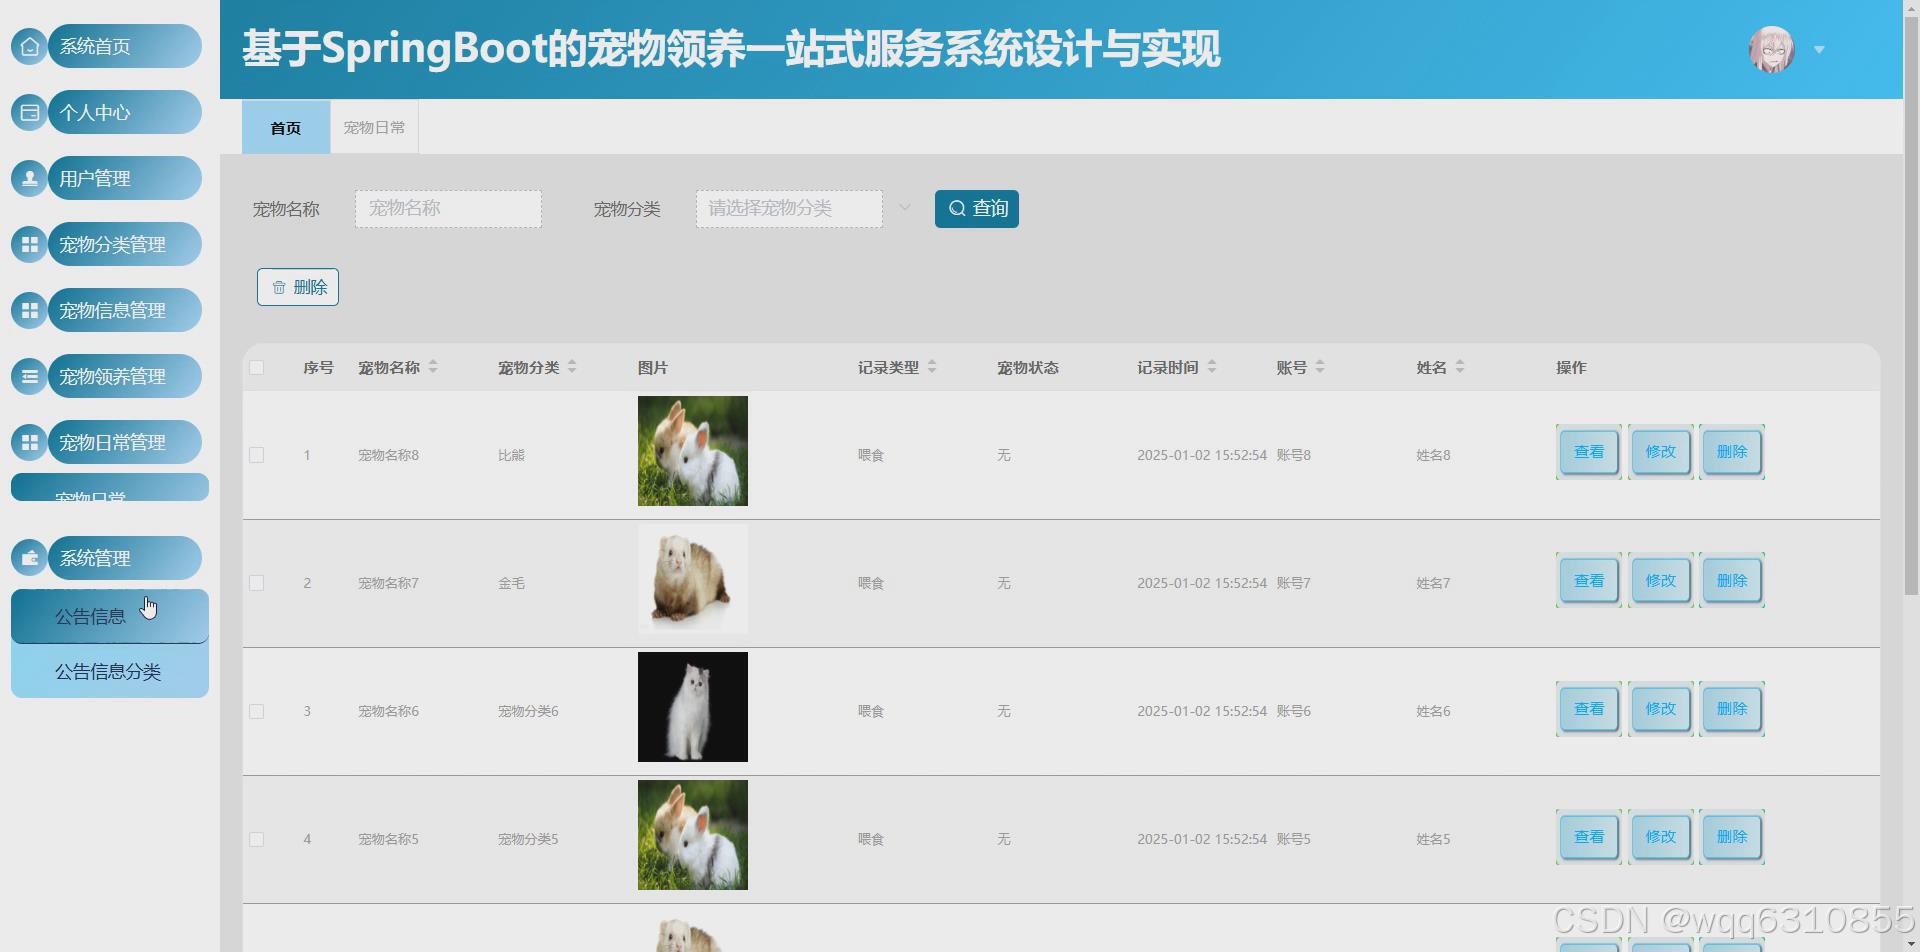Click 查看 for 宠物名称6
The image size is (1920, 952).
pyautogui.click(x=1589, y=709)
